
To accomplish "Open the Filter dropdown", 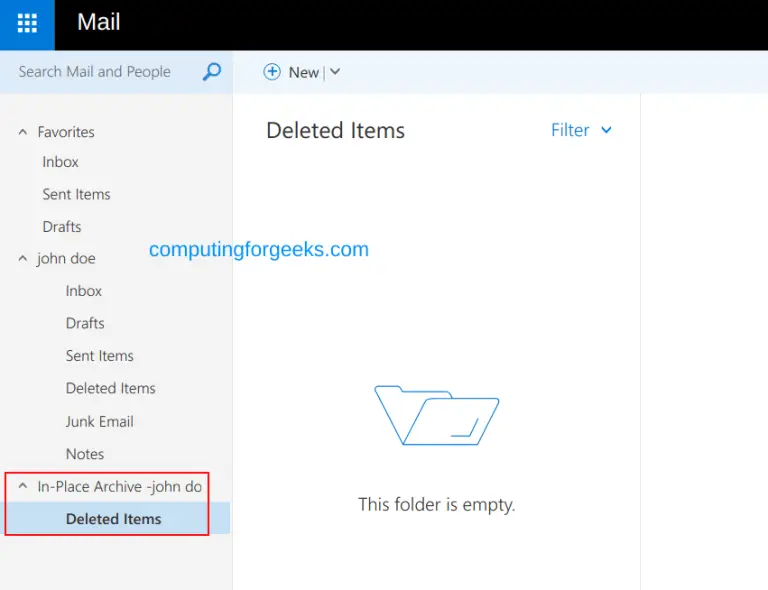I will 581,130.
